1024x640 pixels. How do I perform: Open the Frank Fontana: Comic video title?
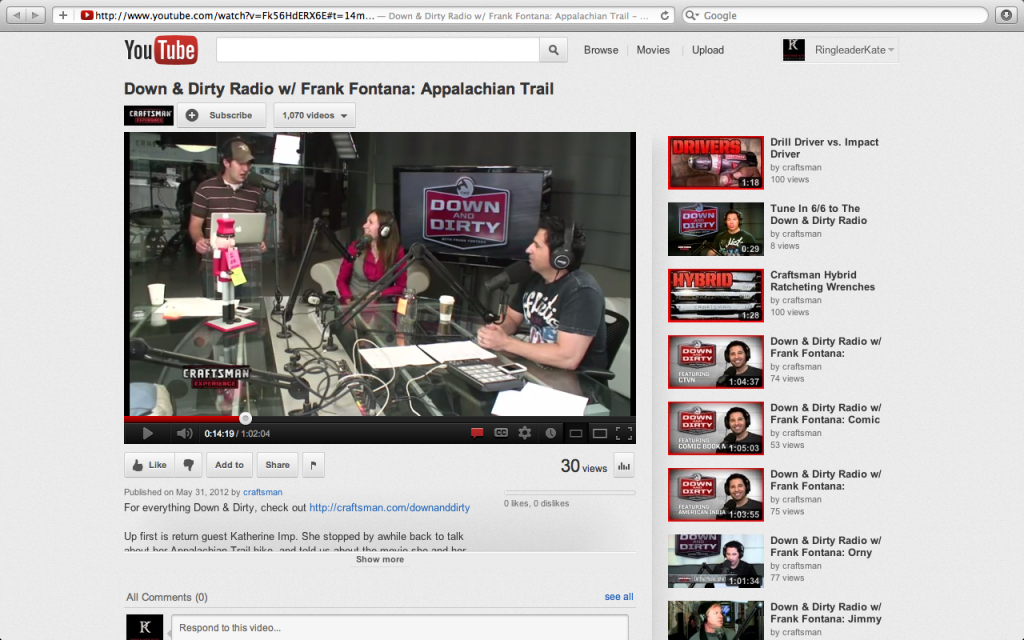[x=825, y=413]
